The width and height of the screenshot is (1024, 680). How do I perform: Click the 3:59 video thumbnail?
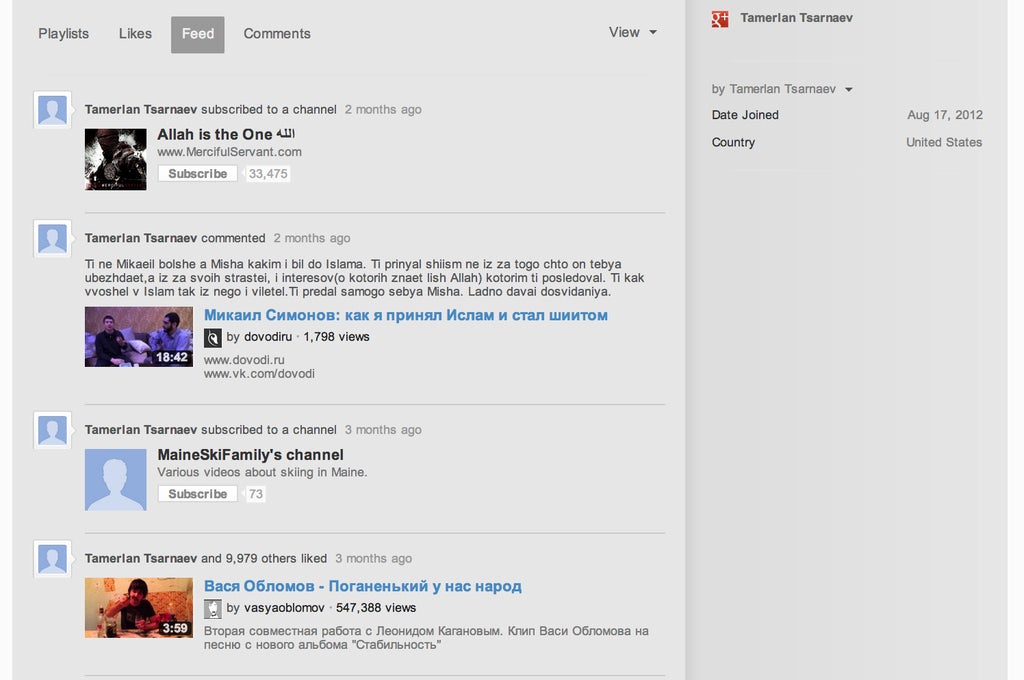[138, 607]
